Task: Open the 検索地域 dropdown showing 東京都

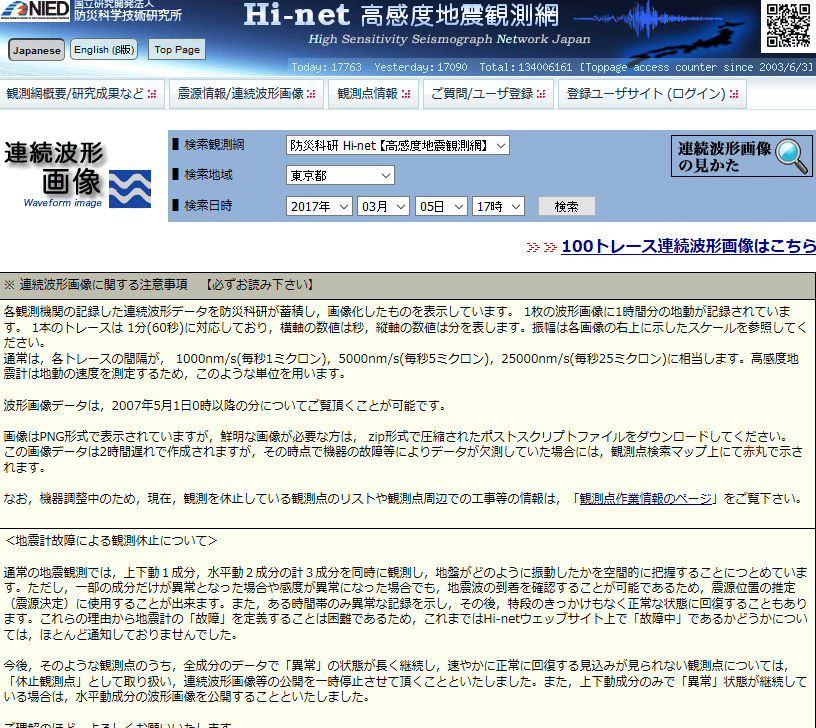Action: point(340,175)
